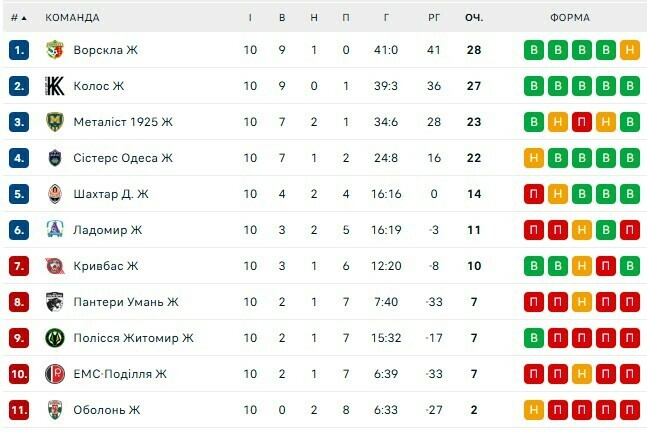Click Оболонь Ж's orange Н form badge
This screenshot has height=433, width=647.
[x=534, y=410]
